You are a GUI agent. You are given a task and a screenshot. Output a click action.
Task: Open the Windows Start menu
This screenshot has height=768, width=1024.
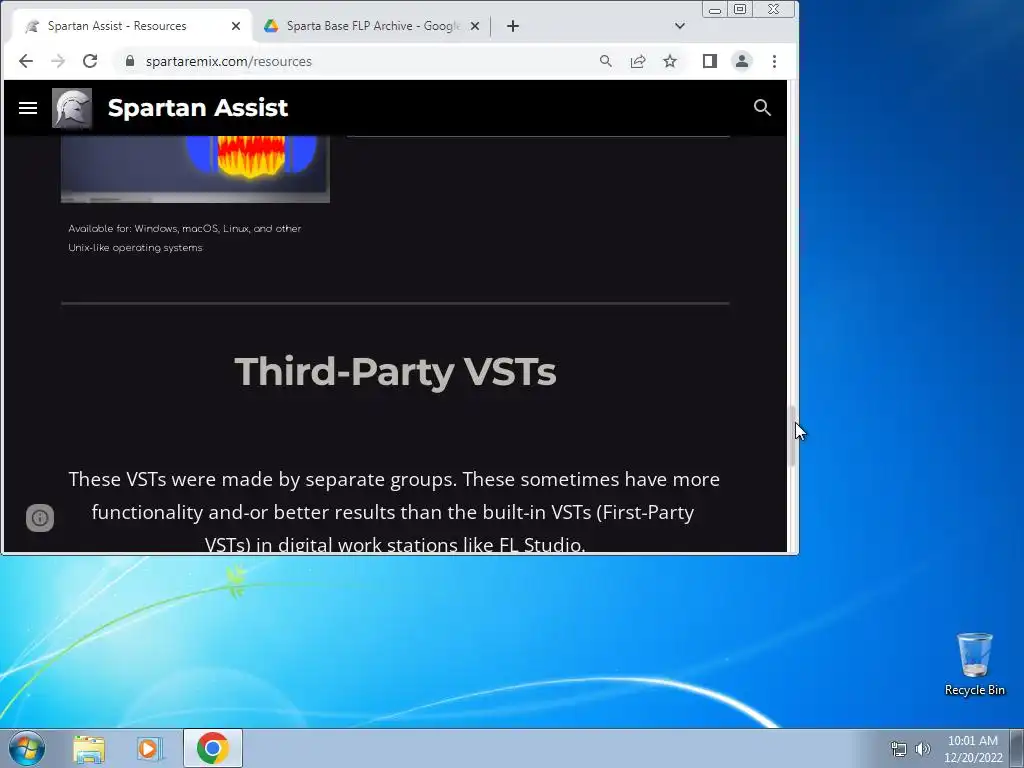point(27,748)
